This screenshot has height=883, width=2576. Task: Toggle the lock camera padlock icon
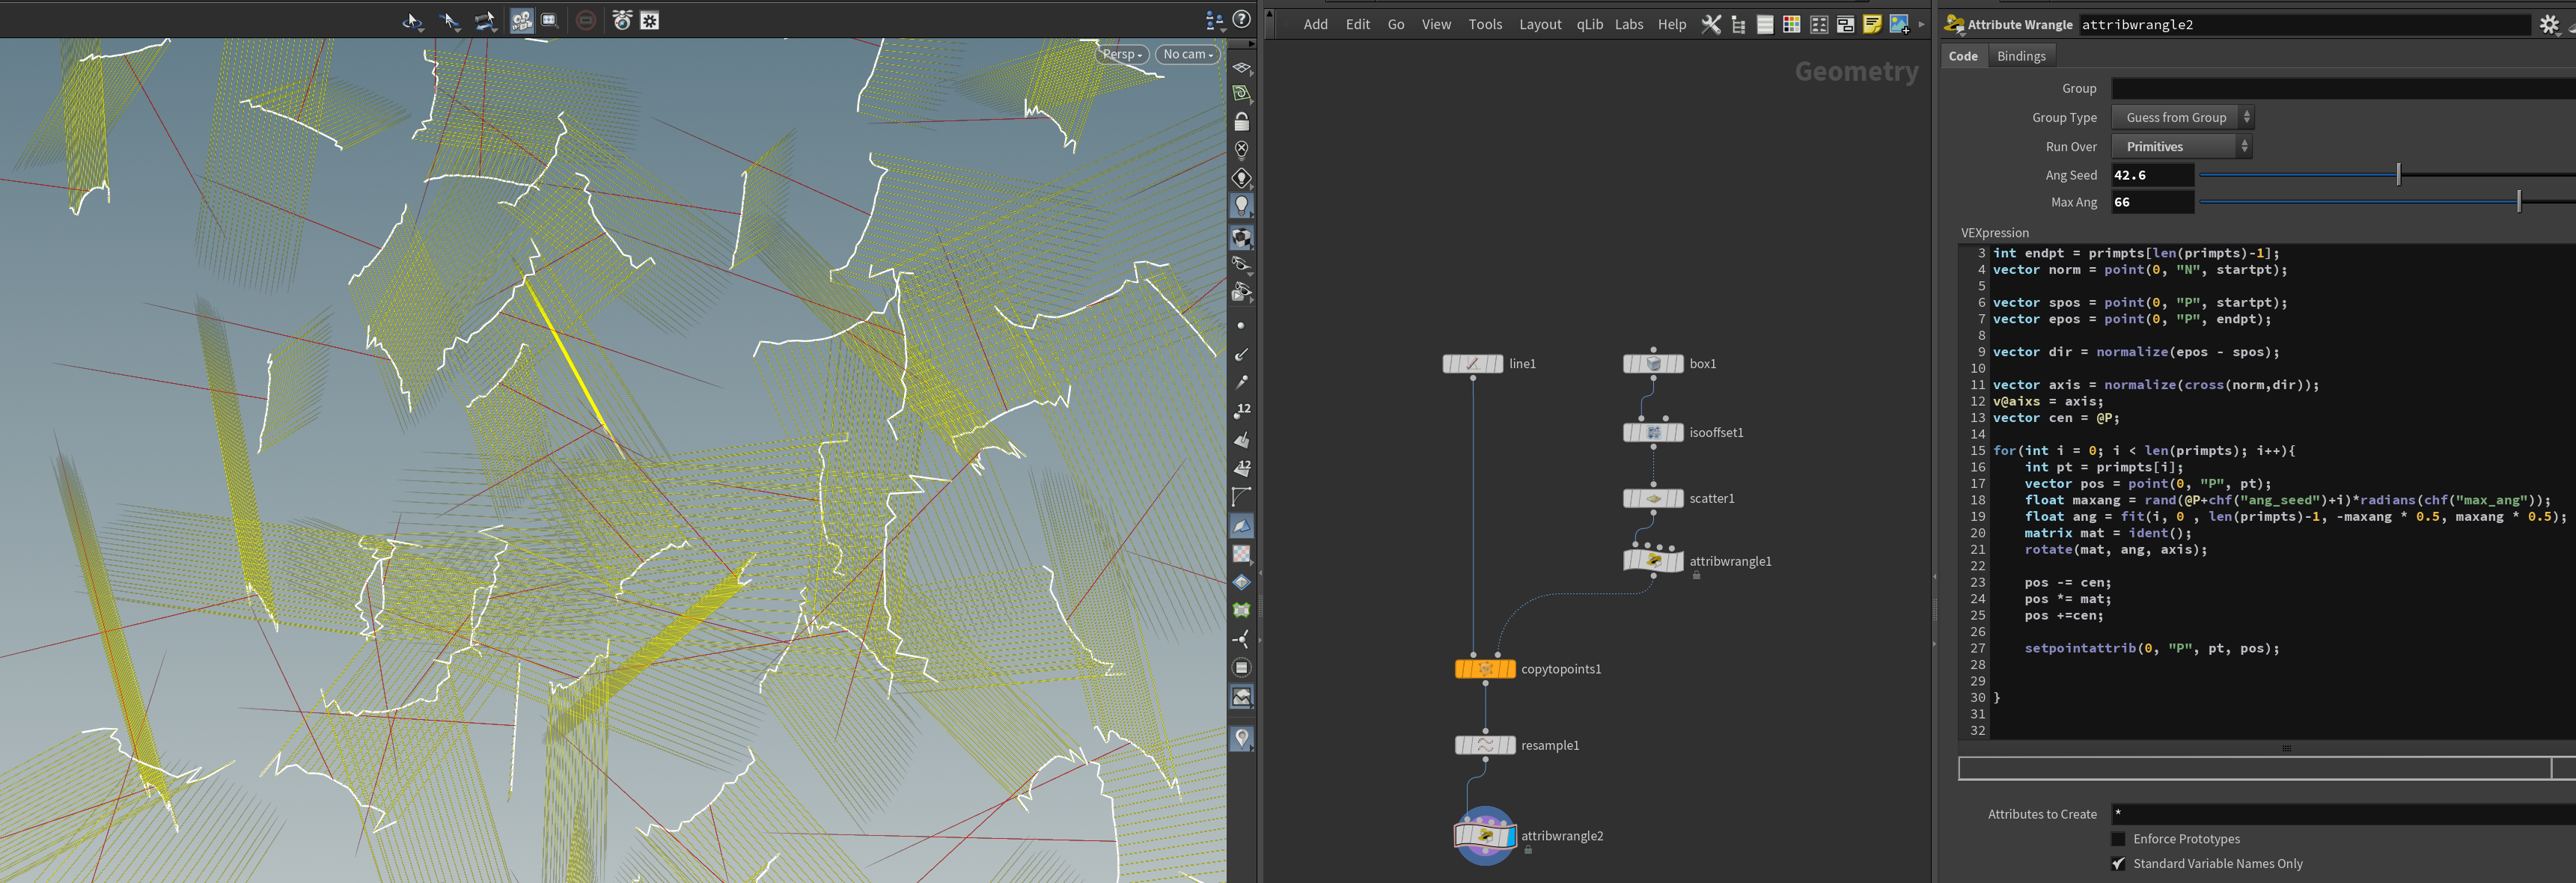pyautogui.click(x=1241, y=122)
